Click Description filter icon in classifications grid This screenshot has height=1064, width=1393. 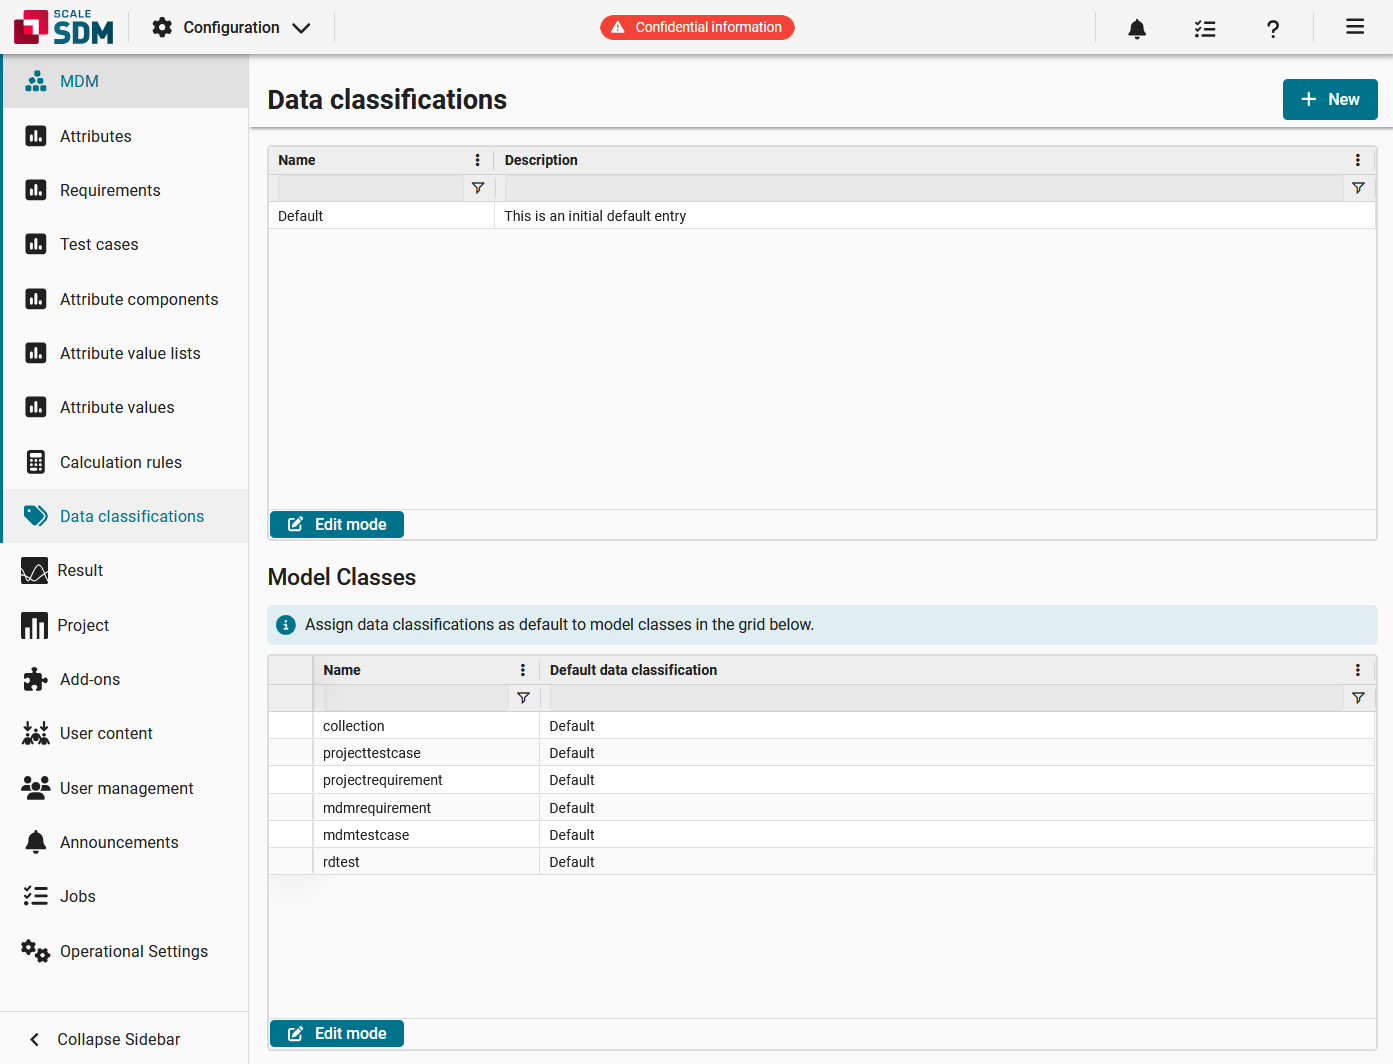pos(1358,188)
